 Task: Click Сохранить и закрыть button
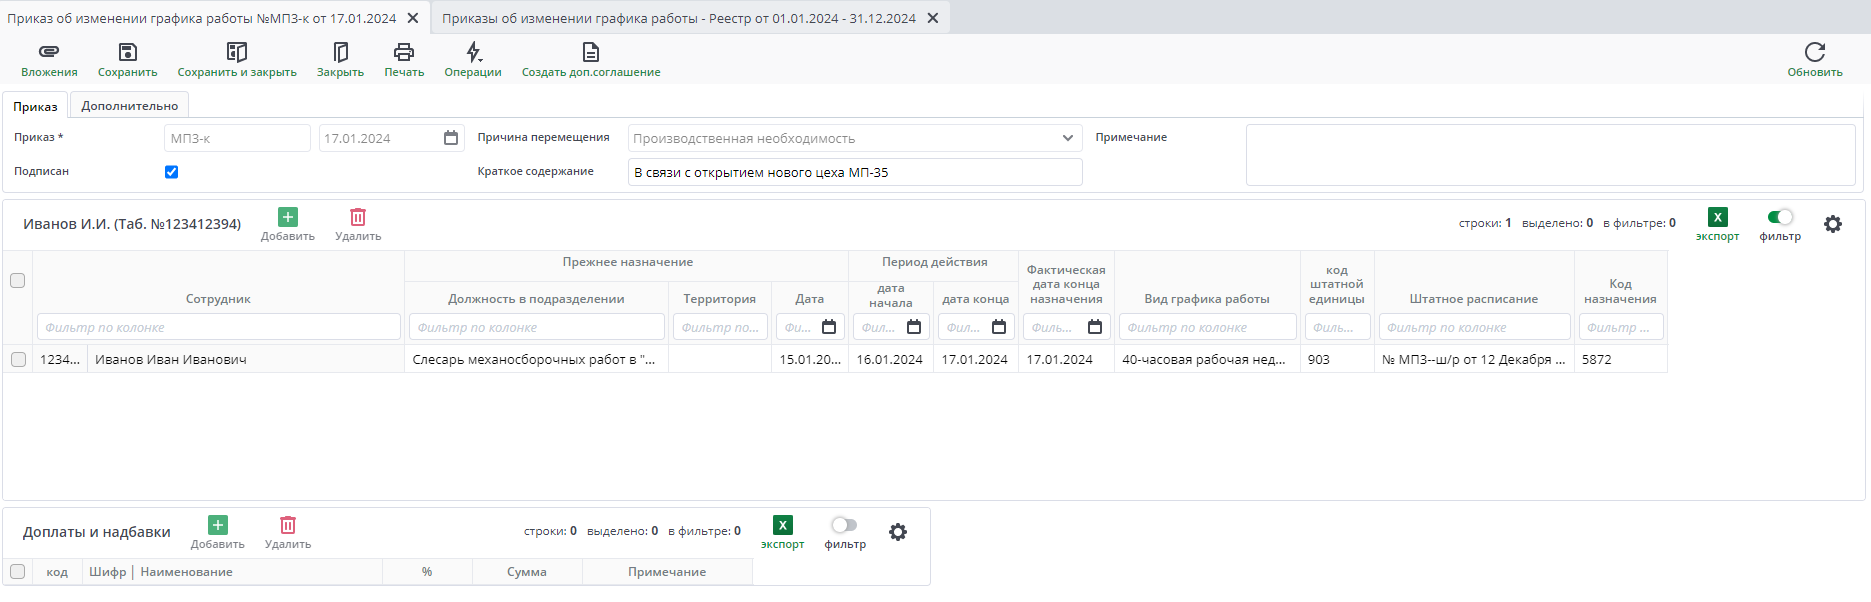(237, 52)
